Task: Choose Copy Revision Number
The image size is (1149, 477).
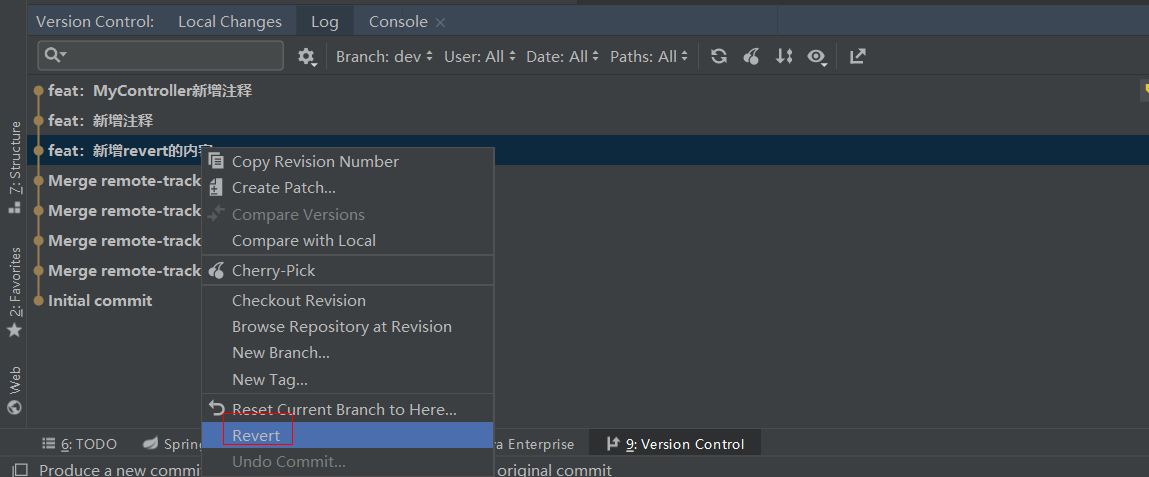Action: 315,161
